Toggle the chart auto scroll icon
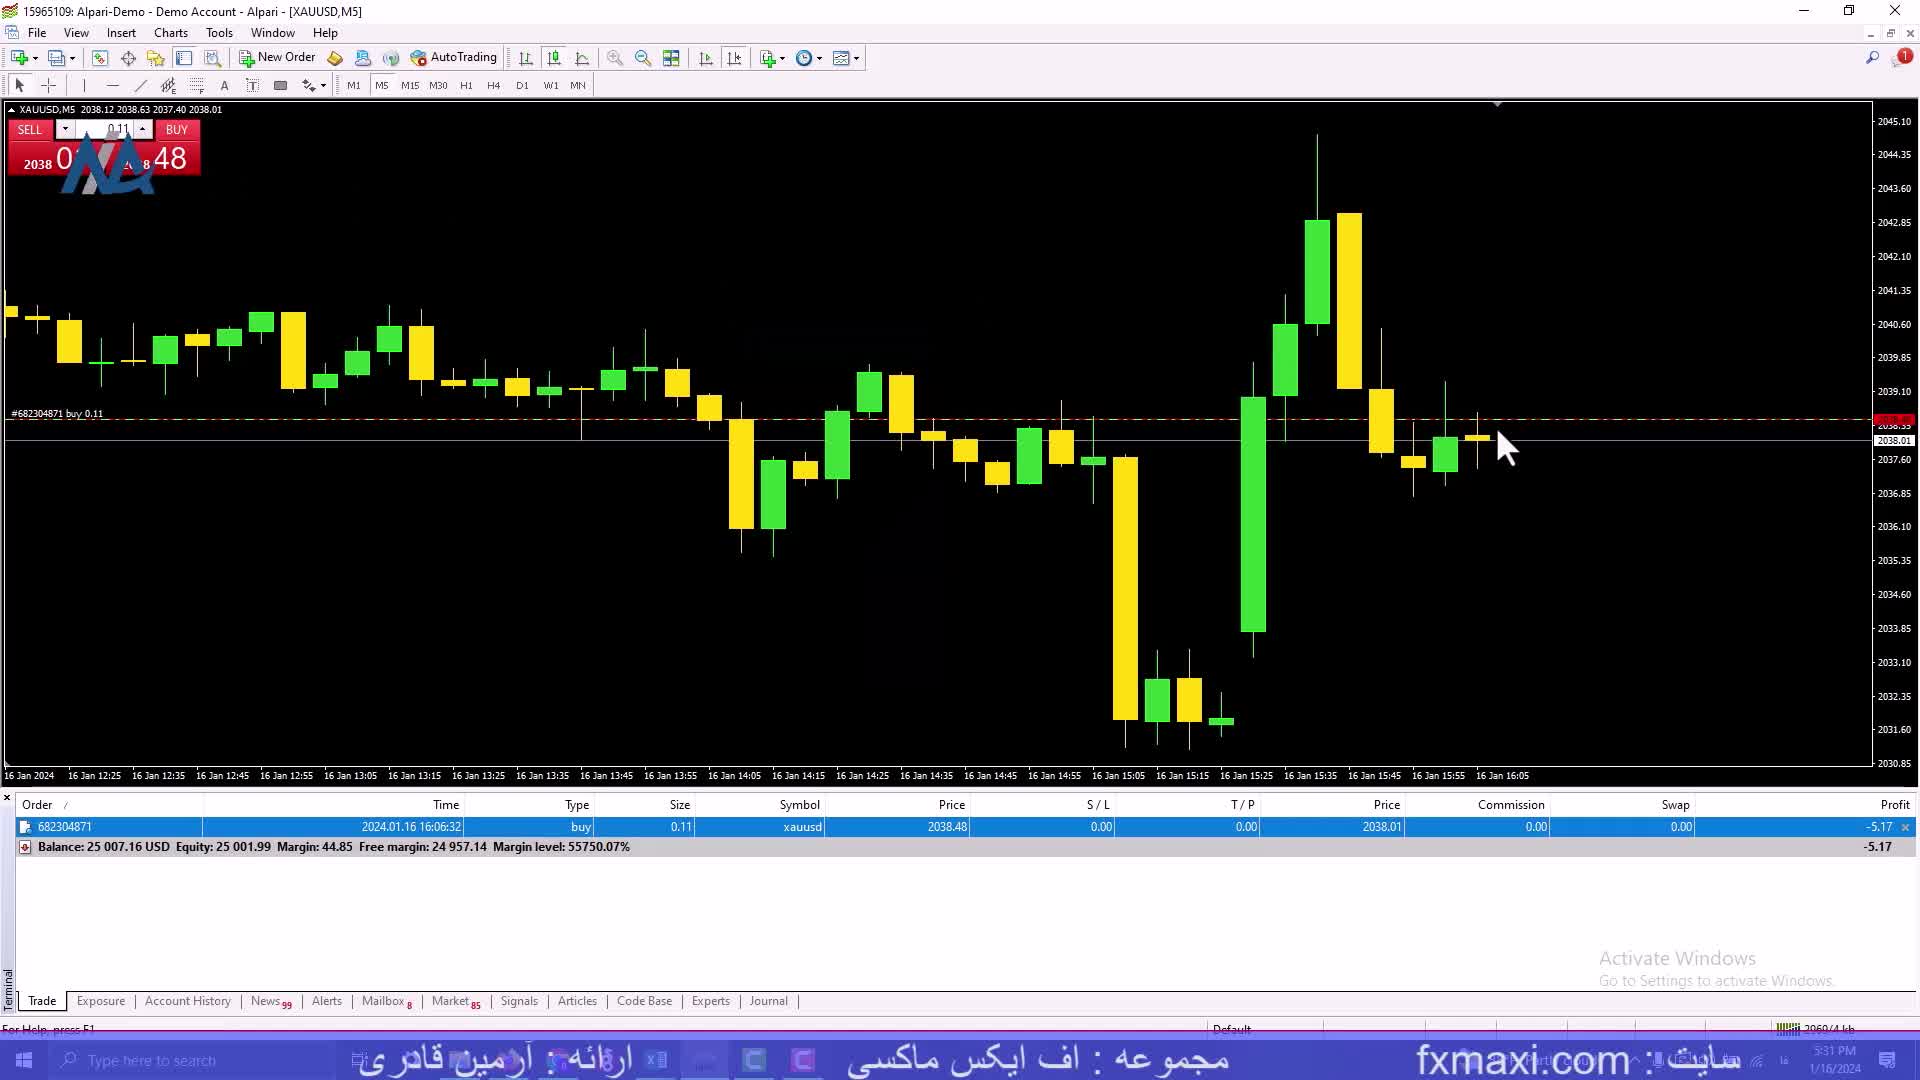Screen dimensions: 1920x1080 tap(706, 58)
